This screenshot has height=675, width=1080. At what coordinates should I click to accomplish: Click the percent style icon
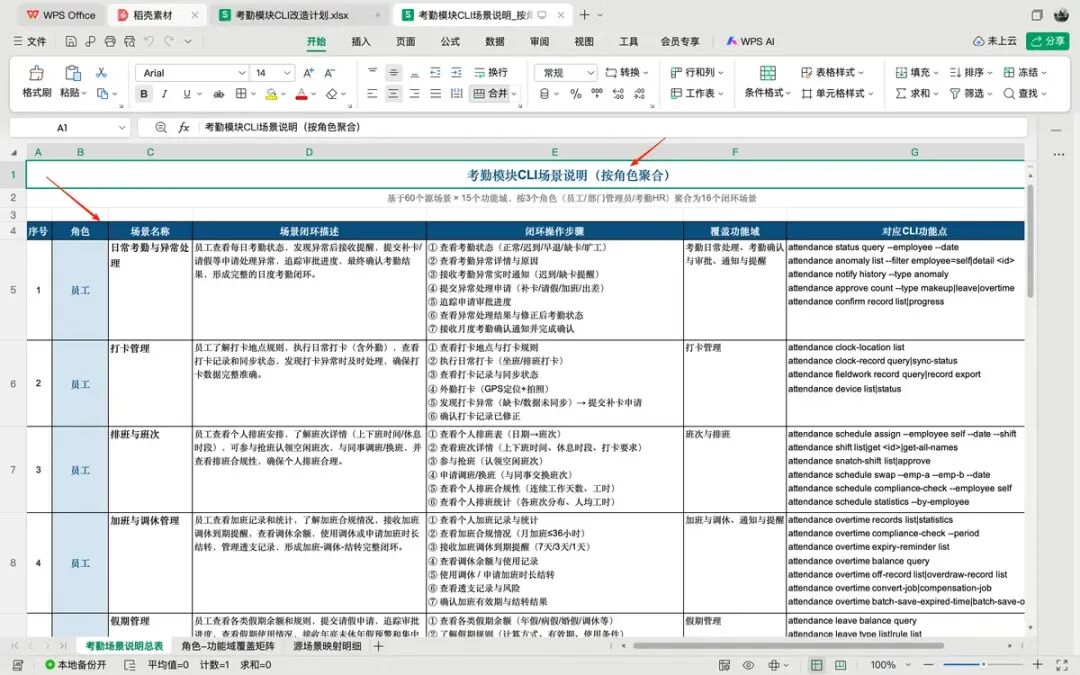576,94
